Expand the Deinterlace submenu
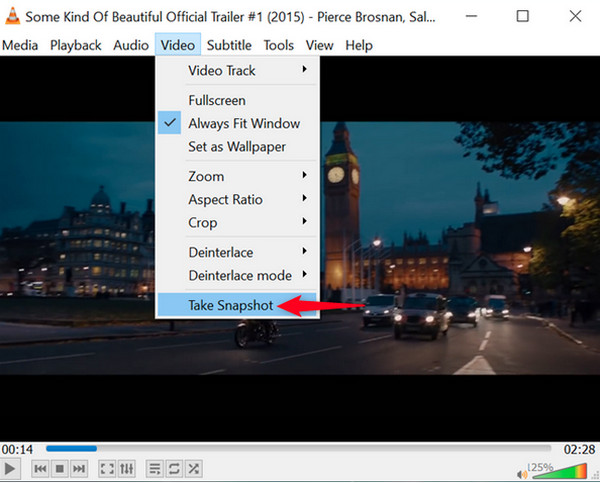Viewport: 600px width, 483px height. 237,252
